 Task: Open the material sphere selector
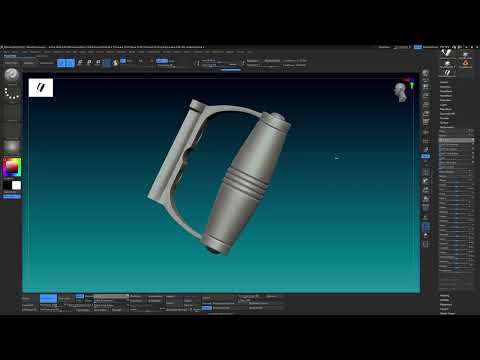(12, 147)
